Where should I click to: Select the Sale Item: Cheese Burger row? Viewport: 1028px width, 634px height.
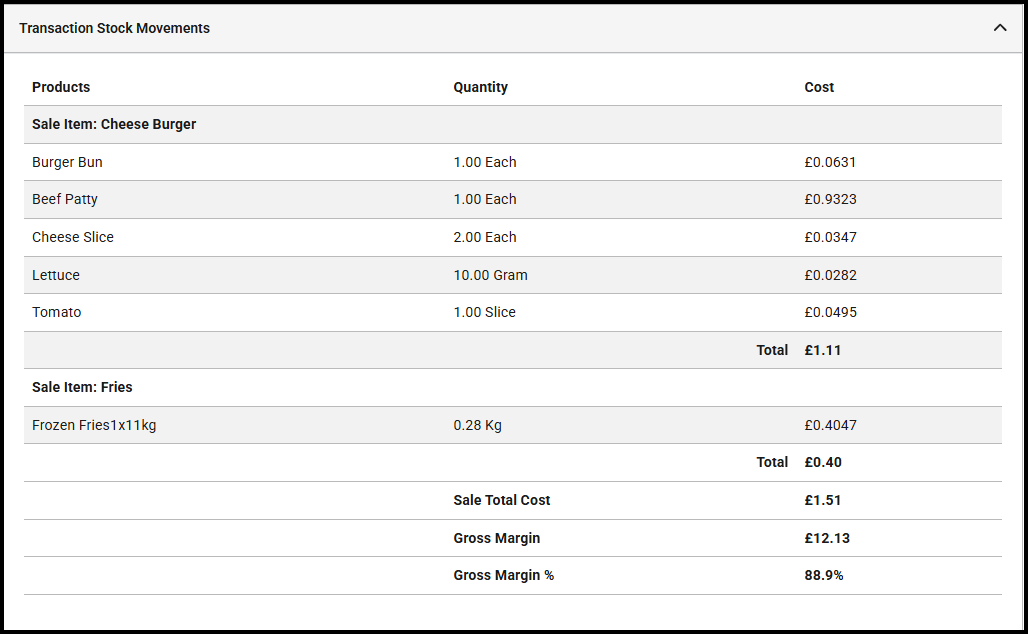pyautogui.click(x=114, y=124)
